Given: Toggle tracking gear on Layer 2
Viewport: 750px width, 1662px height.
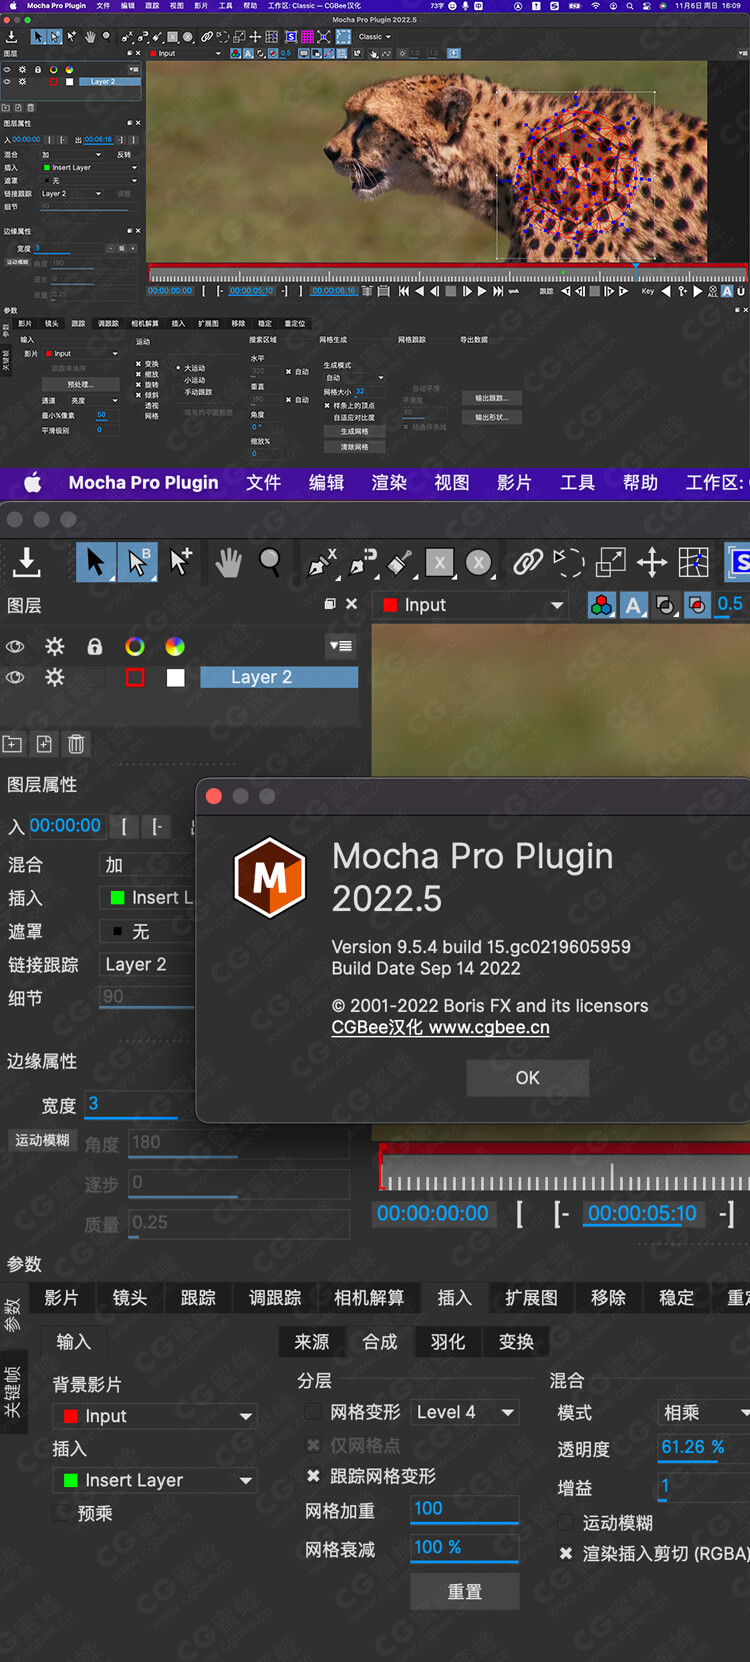Looking at the screenshot, I should [54, 677].
